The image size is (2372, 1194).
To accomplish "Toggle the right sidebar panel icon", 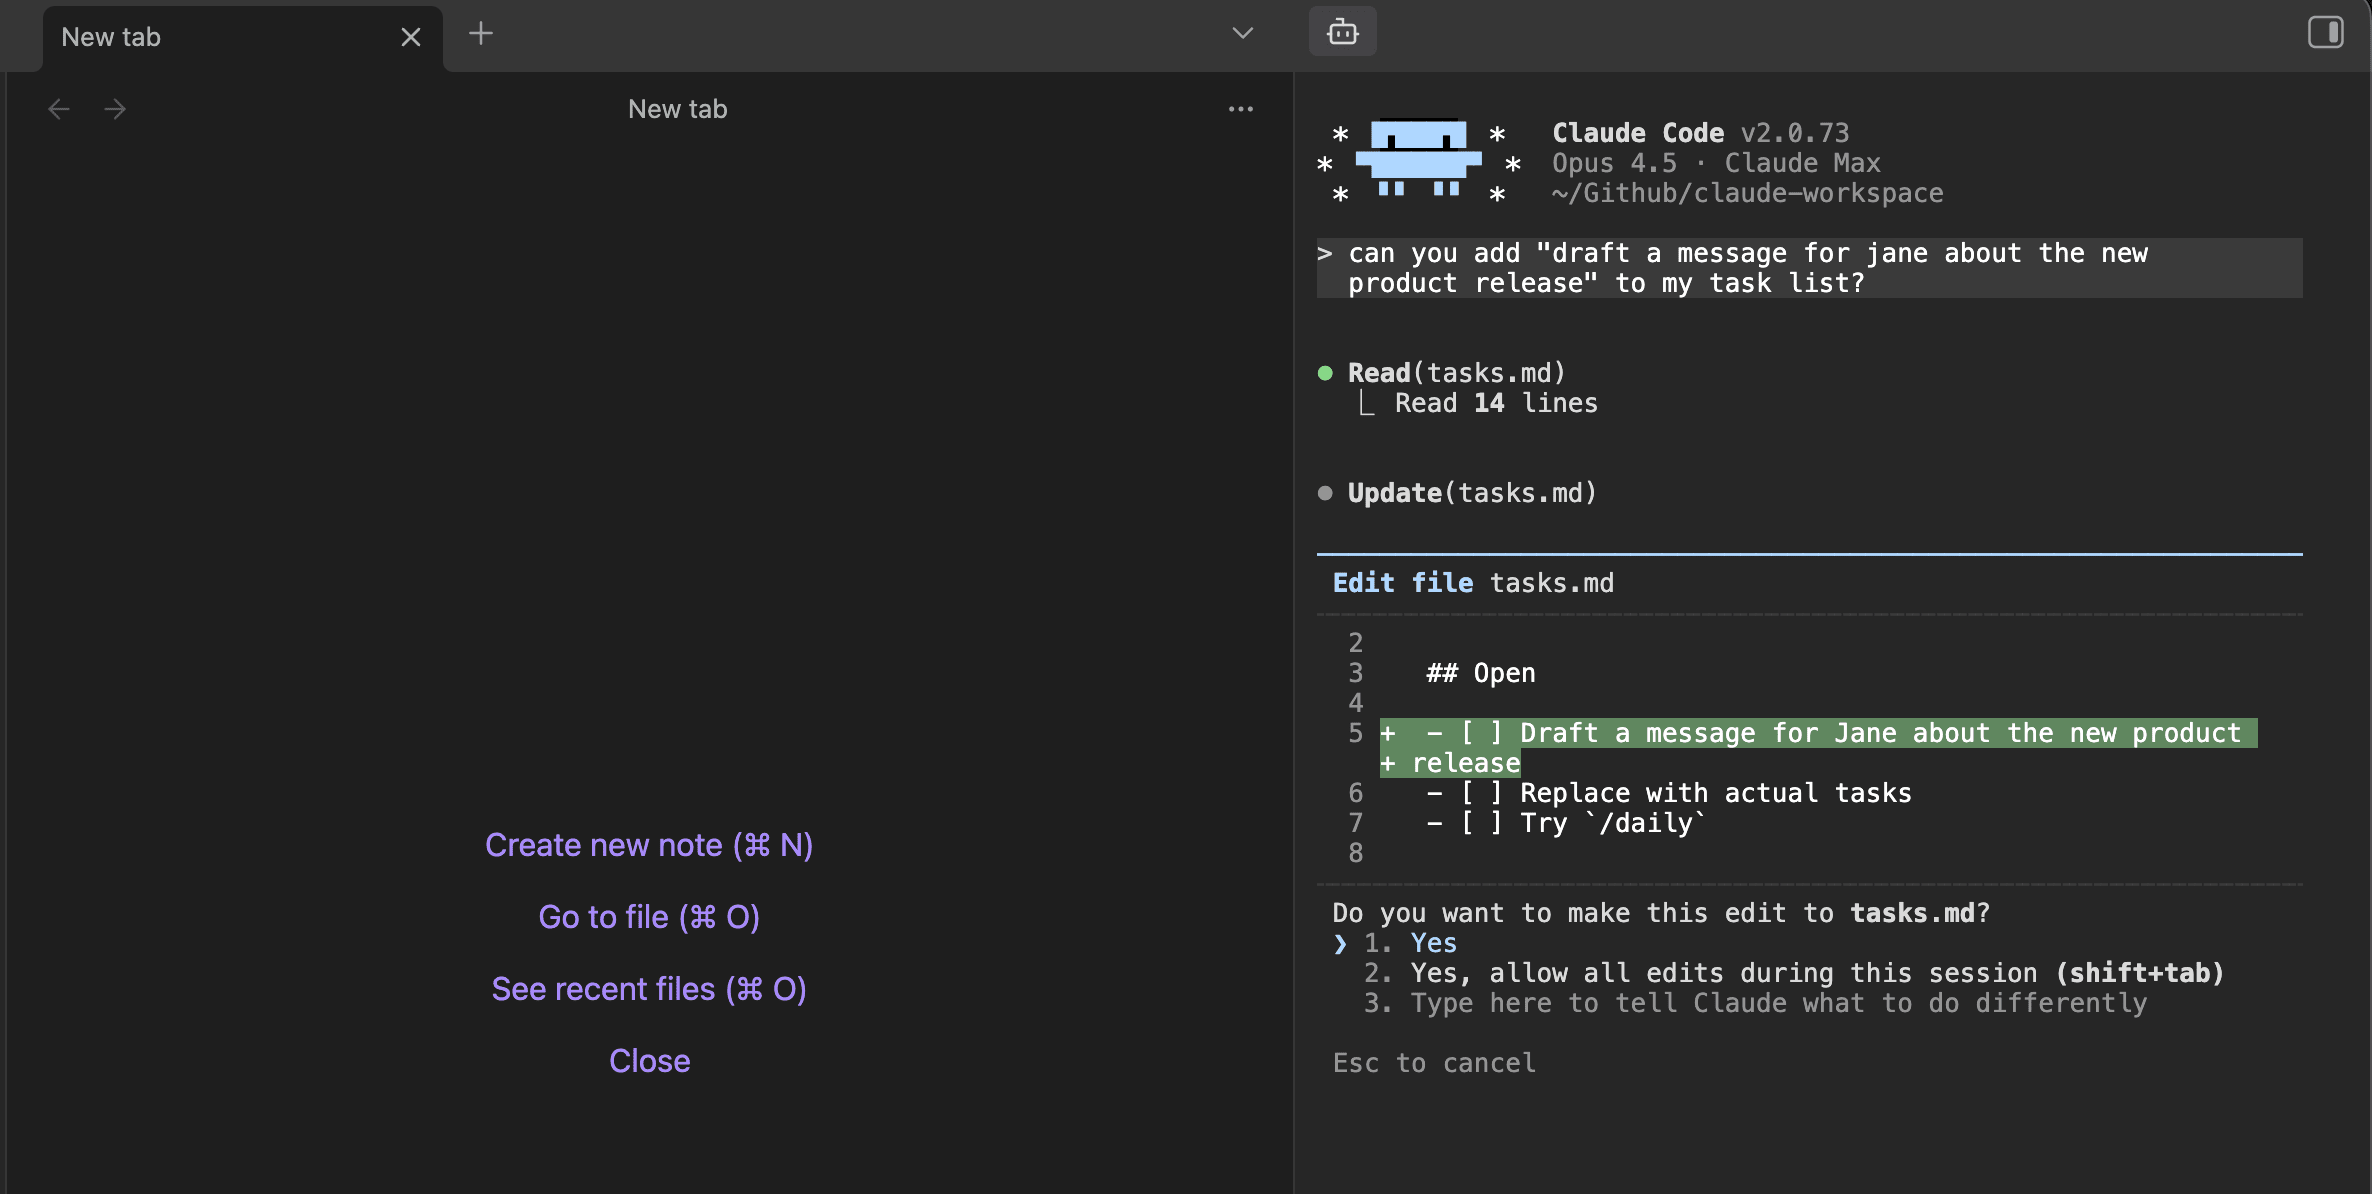I will [x=2325, y=31].
